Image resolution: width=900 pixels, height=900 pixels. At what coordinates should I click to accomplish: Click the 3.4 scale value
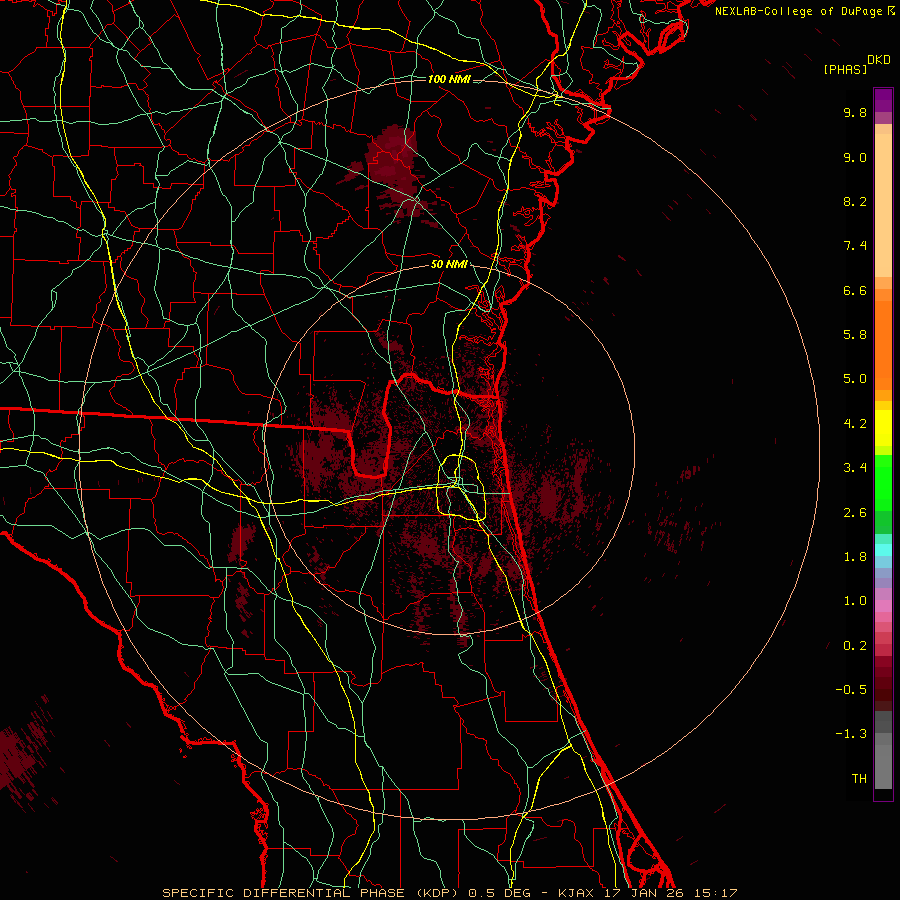coord(855,468)
